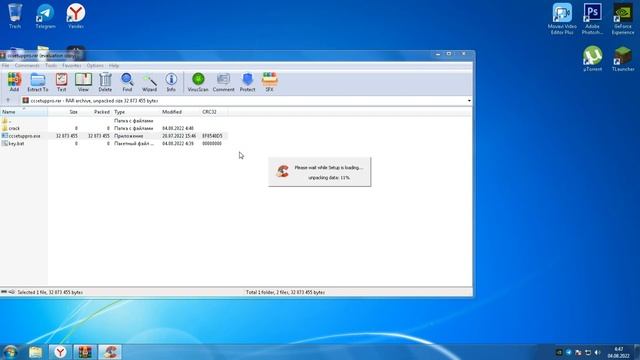Viewport: 640px width, 360px height.
Task: Click the Protect shield icon
Action: coord(247,82)
